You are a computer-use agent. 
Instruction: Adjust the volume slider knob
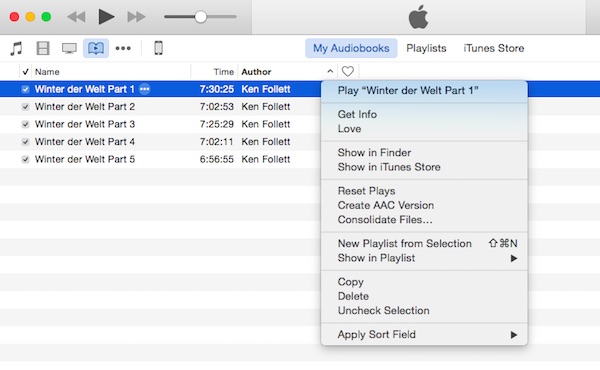pyautogui.click(x=200, y=16)
